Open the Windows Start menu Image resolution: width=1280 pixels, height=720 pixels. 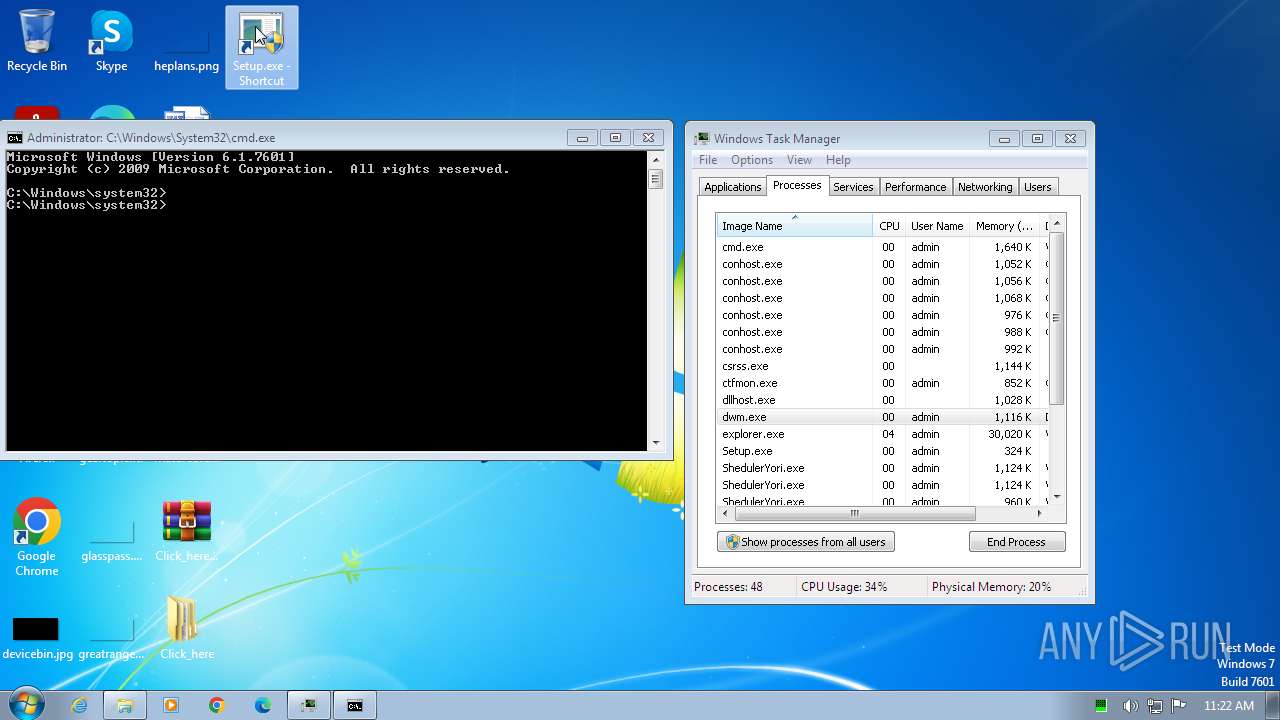coord(25,705)
